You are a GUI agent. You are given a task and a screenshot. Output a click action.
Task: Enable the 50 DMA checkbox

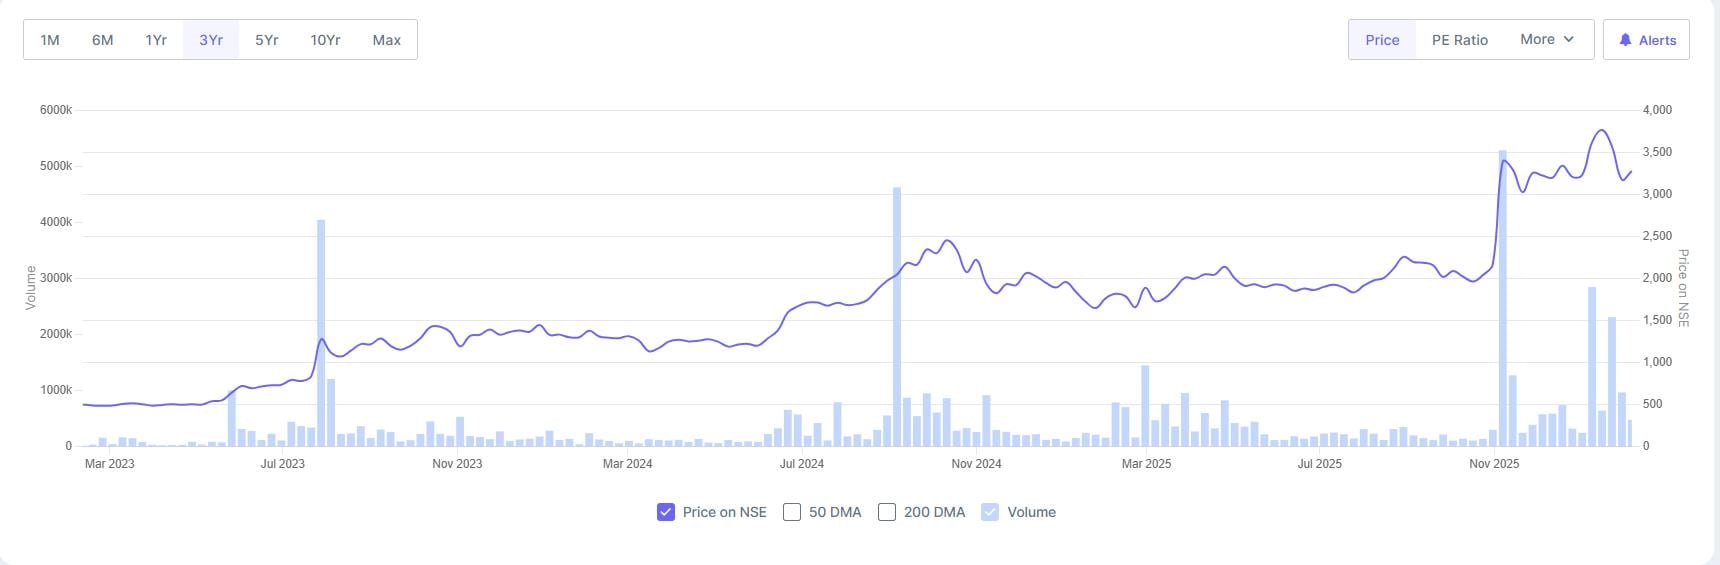[792, 512]
